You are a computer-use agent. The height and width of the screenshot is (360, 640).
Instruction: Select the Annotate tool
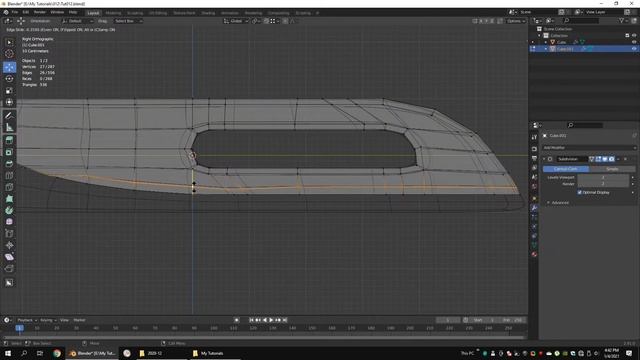pyautogui.click(x=9, y=116)
